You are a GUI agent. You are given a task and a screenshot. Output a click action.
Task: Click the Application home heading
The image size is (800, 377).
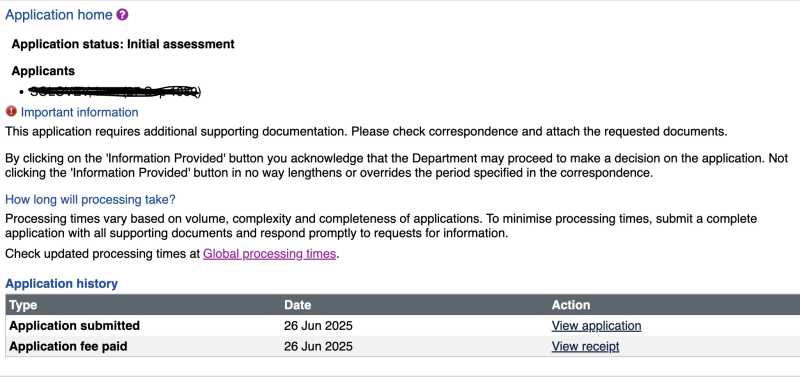[59, 15]
